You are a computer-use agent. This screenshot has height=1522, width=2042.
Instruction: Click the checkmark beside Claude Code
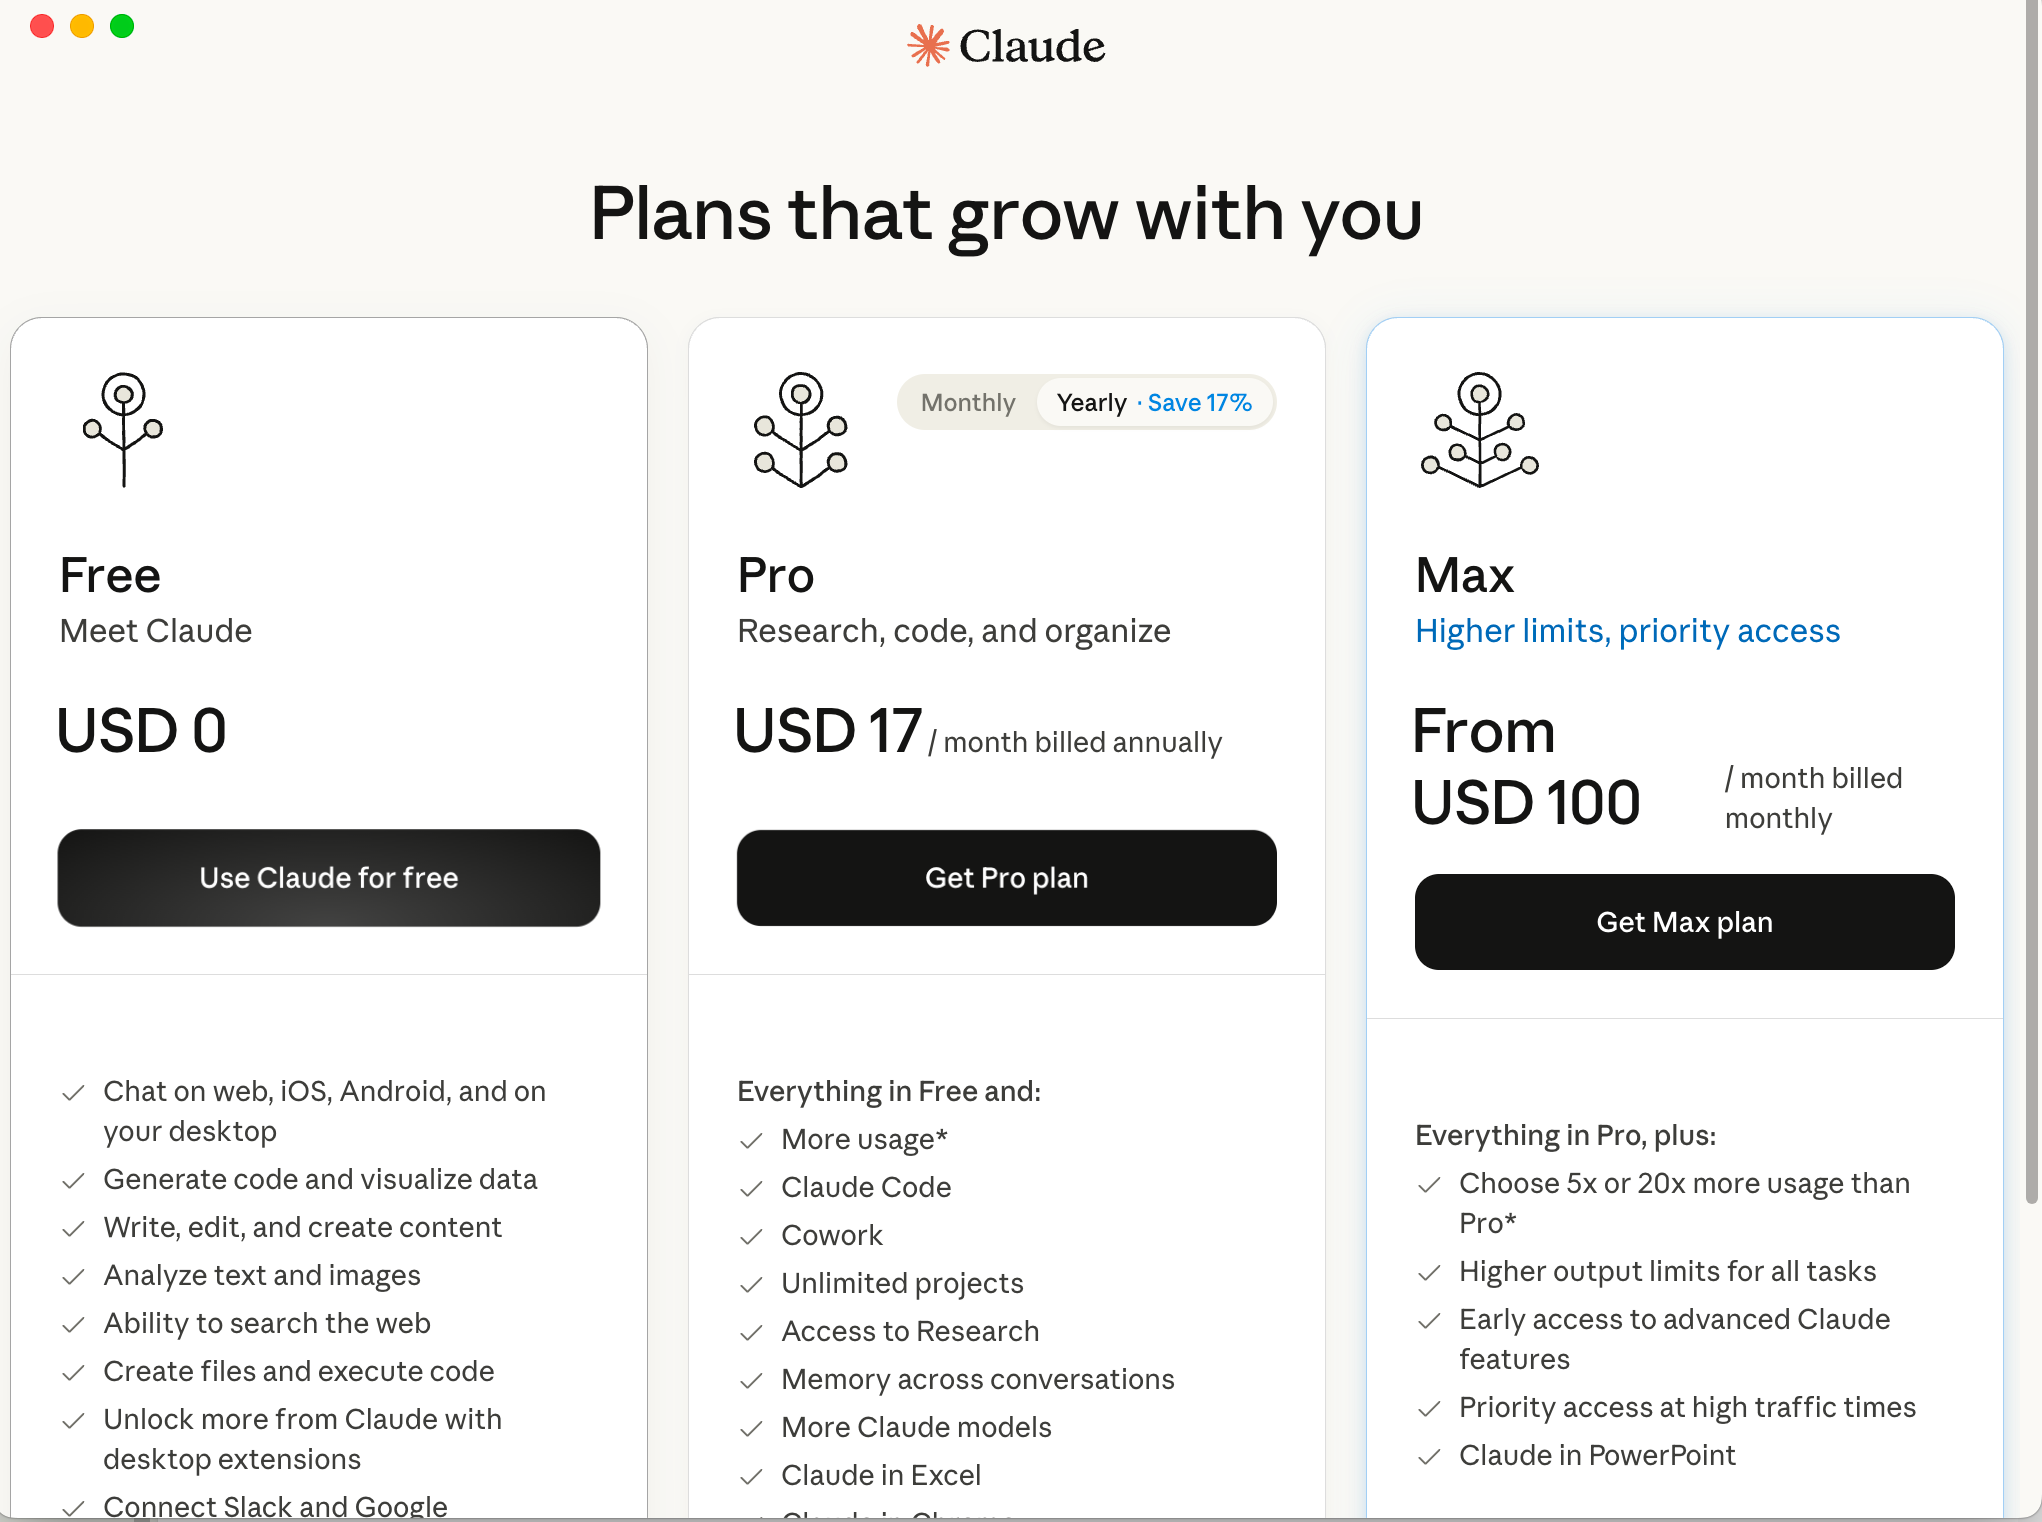[x=751, y=1189]
